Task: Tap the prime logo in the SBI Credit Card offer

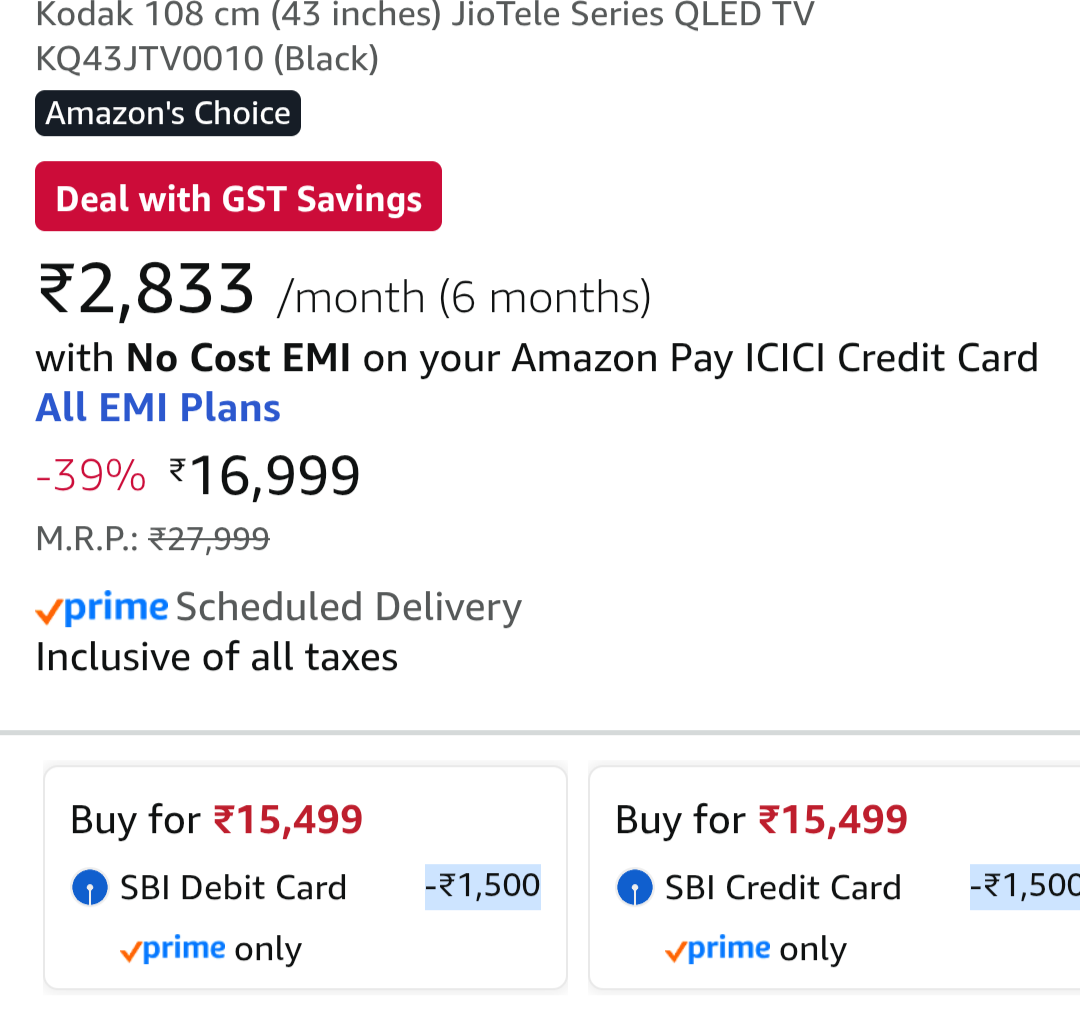Action: coord(718,948)
